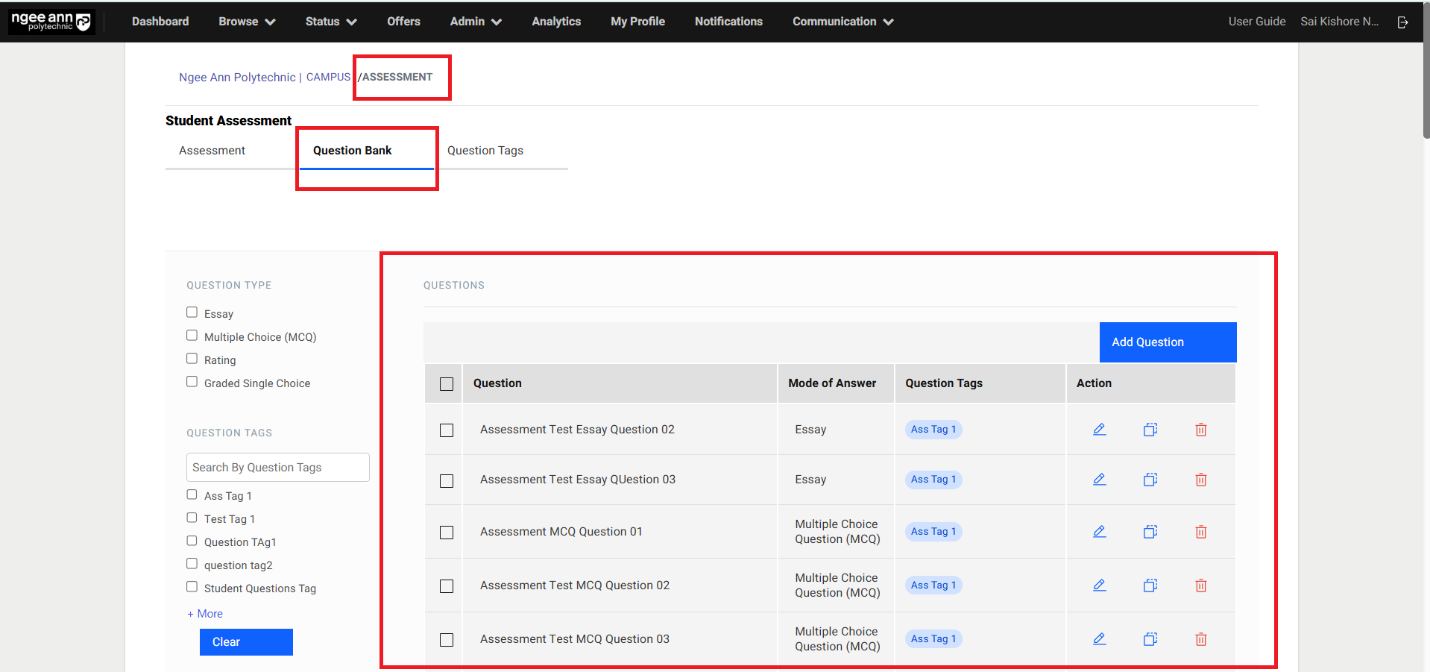
Task: Click the Add Question button
Action: [1167, 342]
